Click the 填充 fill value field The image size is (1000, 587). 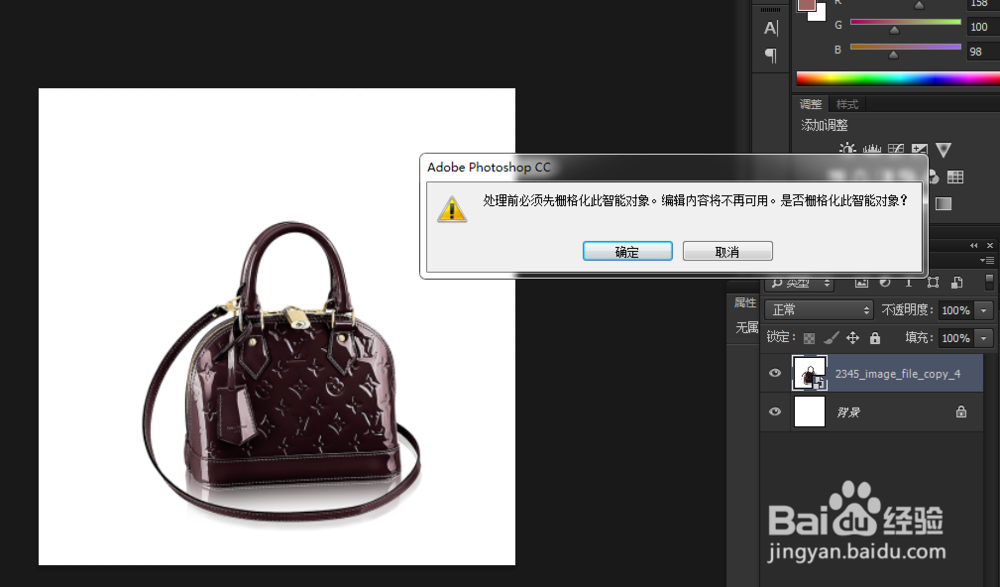point(955,338)
